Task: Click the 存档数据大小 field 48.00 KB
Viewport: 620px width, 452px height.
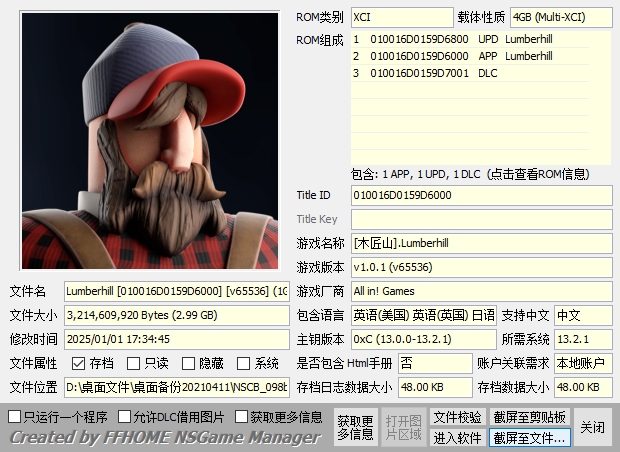Action: (583, 387)
